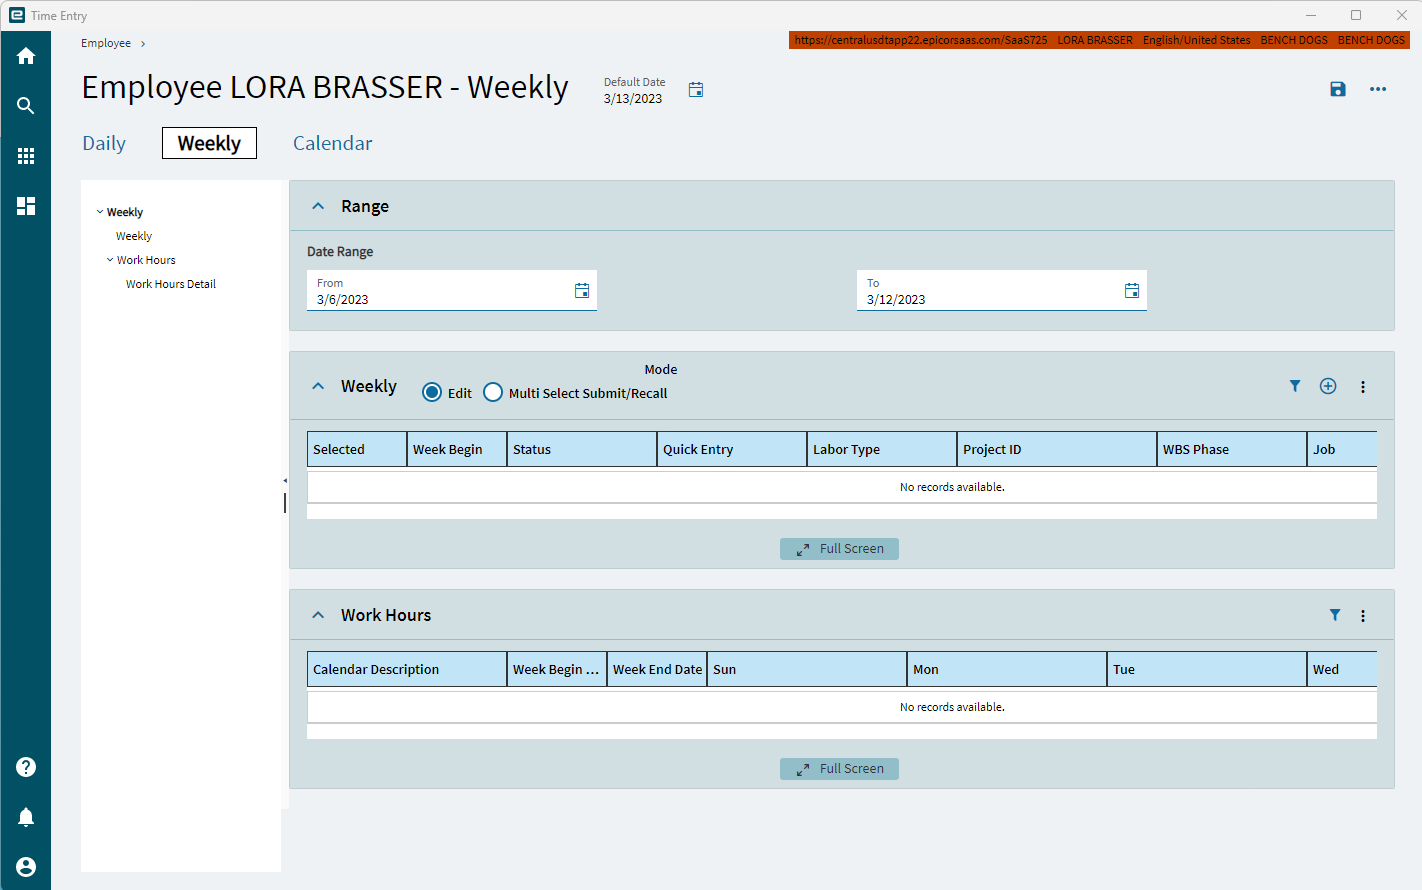This screenshot has width=1422, height=890.
Task: Sort by Job column header
Action: tap(1342, 449)
